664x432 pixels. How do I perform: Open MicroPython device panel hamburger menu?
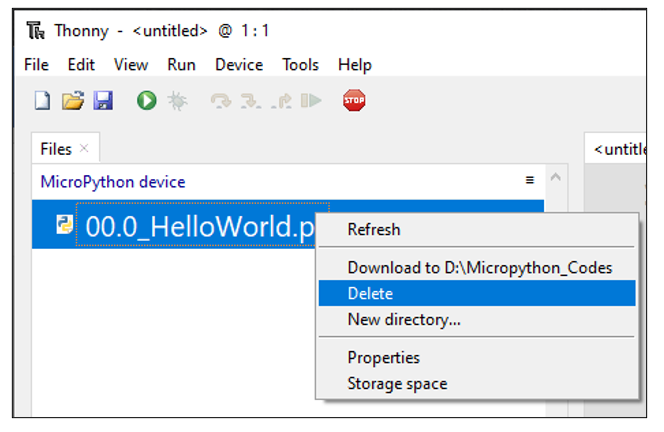(x=529, y=180)
